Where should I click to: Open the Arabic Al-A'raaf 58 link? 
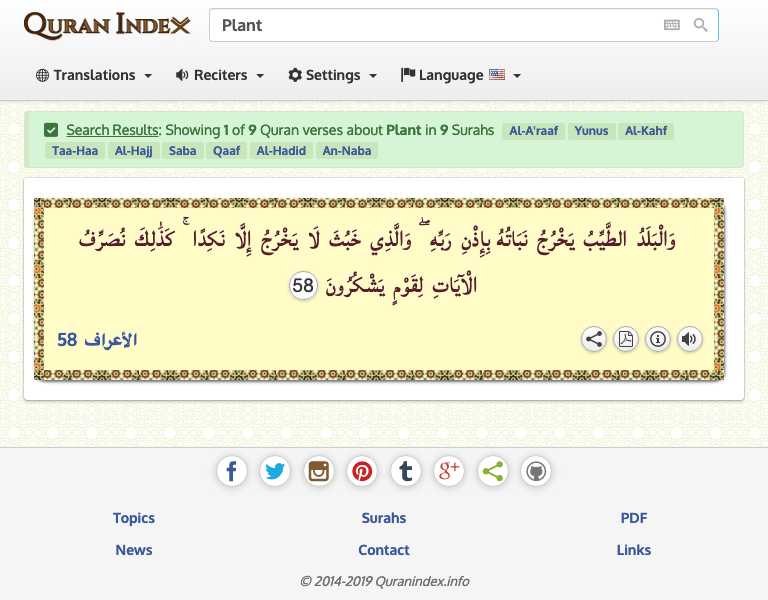point(97,339)
